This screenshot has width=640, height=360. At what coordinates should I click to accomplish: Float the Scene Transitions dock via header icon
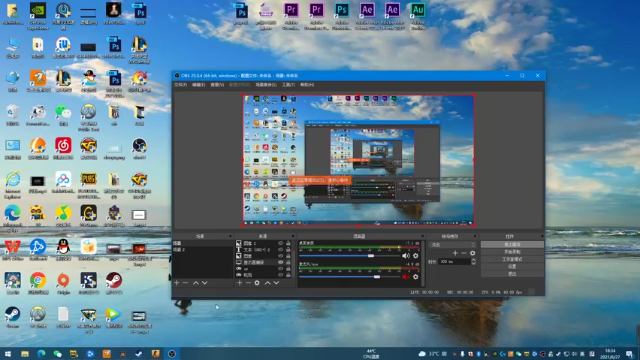(475, 236)
